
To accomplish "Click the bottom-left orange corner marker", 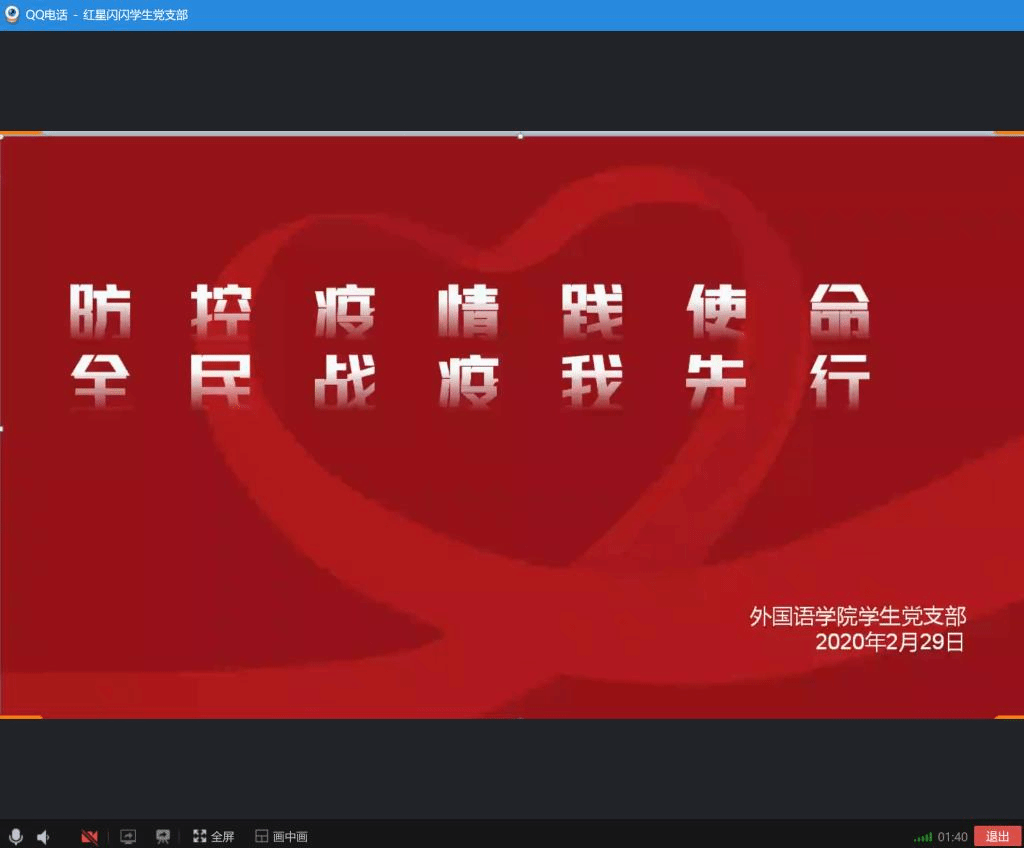I will point(20,717).
